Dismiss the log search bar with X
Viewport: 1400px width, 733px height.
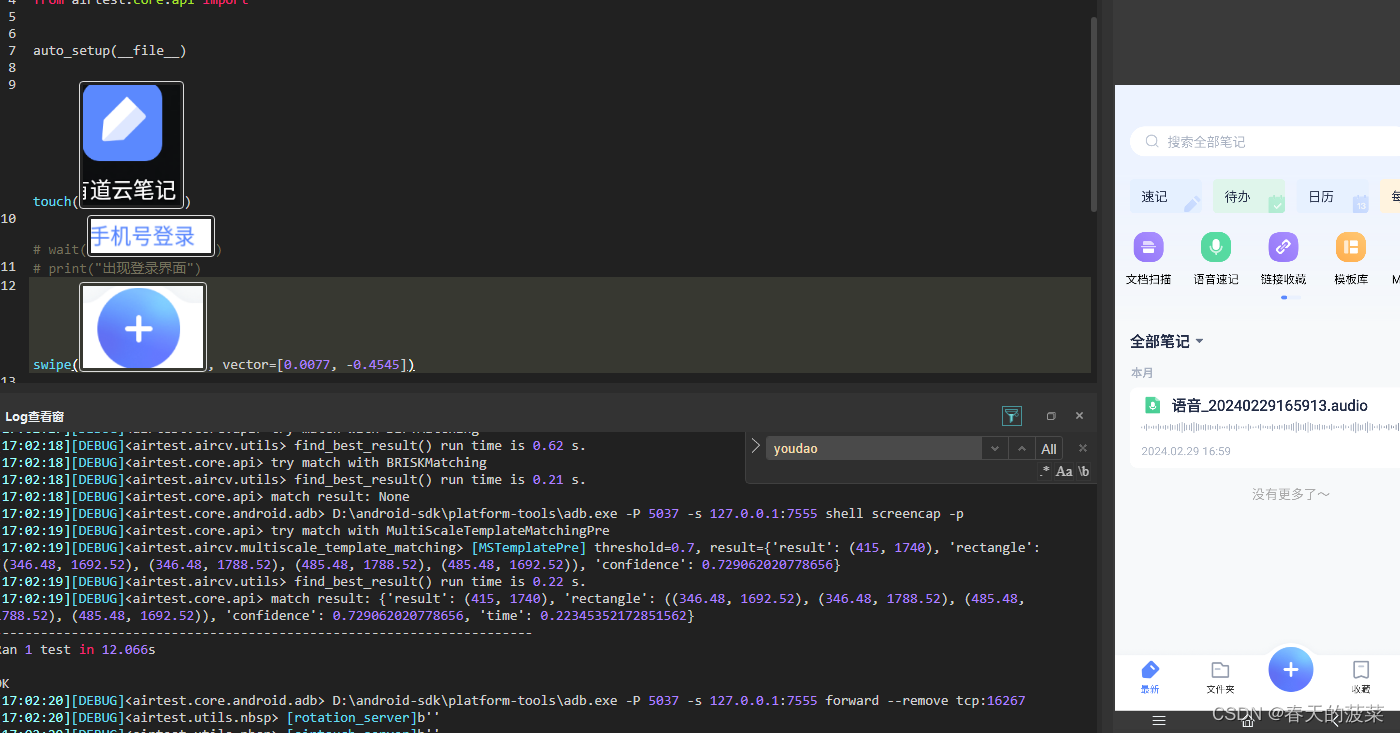tap(1082, 449)
